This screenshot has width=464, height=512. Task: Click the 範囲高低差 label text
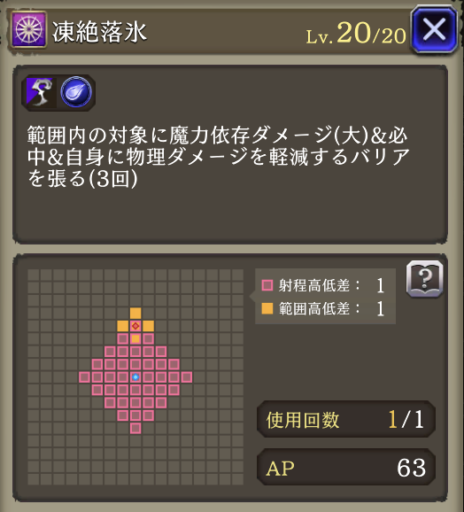coord(314,309)
